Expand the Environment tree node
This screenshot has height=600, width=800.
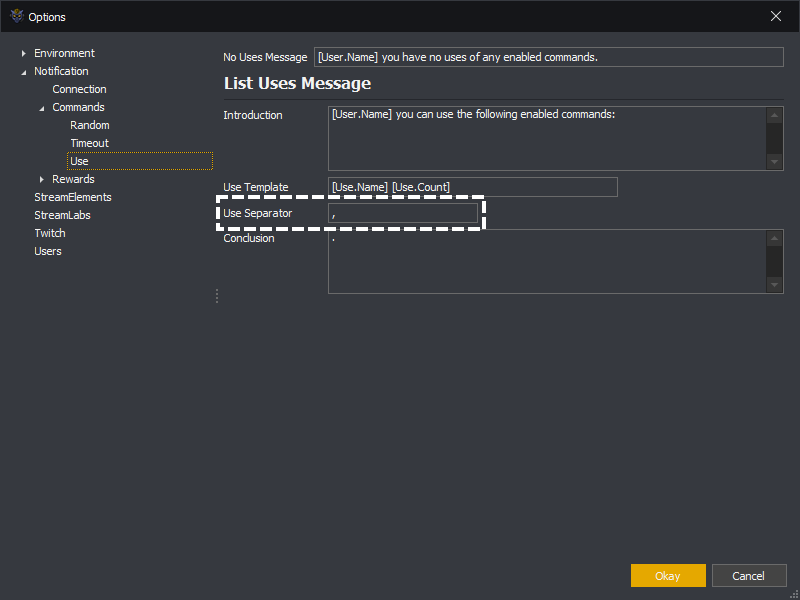23,53
